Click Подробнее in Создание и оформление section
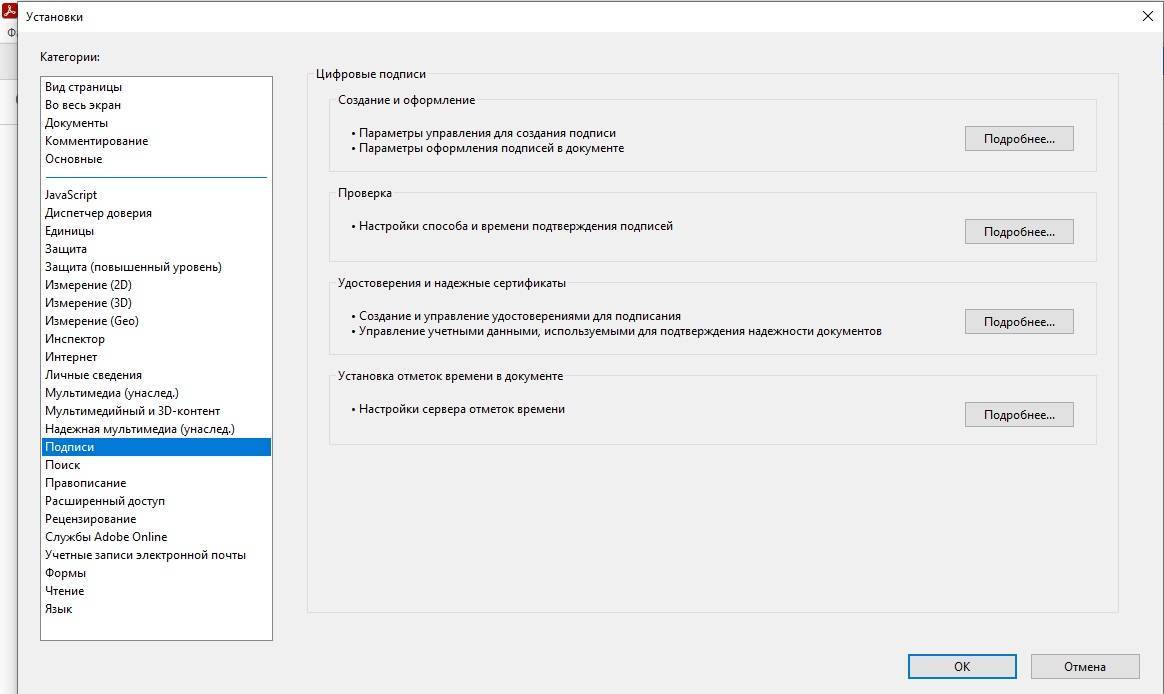1164x694 pixels. [x=1018, y=139]
